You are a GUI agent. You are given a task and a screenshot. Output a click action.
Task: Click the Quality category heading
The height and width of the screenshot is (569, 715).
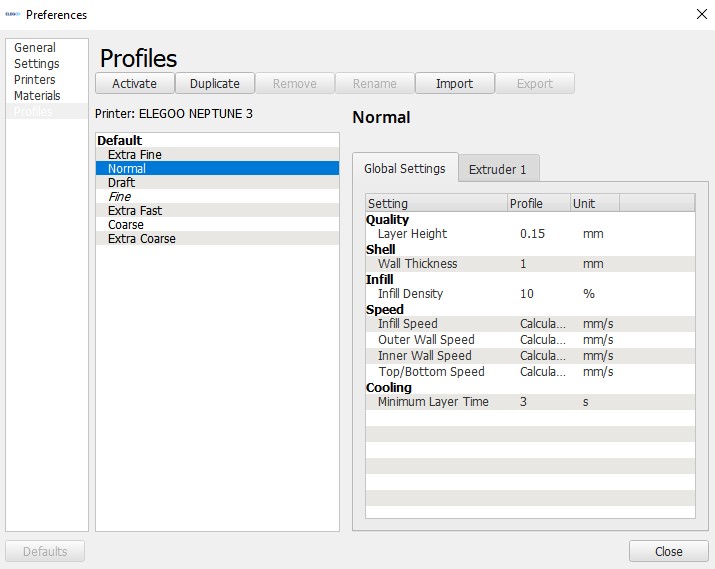pos(388,219)
